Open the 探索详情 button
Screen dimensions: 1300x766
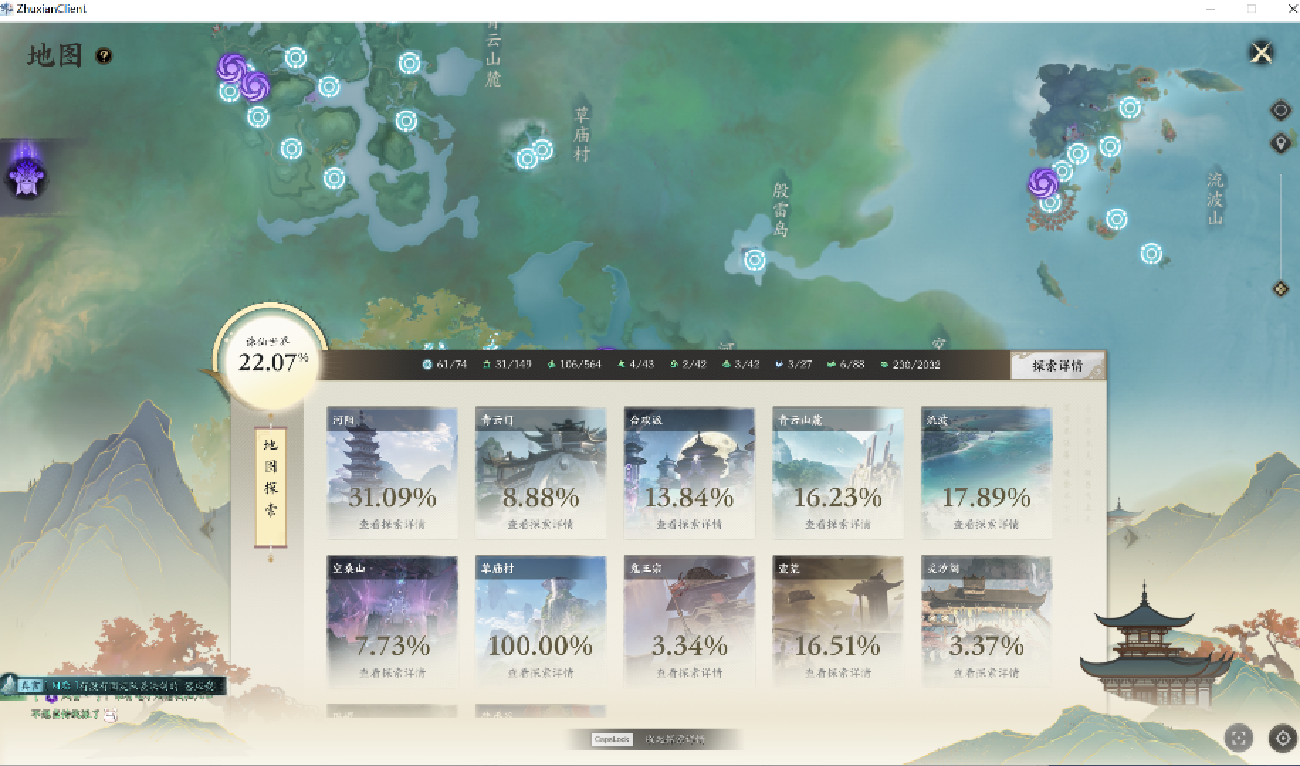point(1057,366)
